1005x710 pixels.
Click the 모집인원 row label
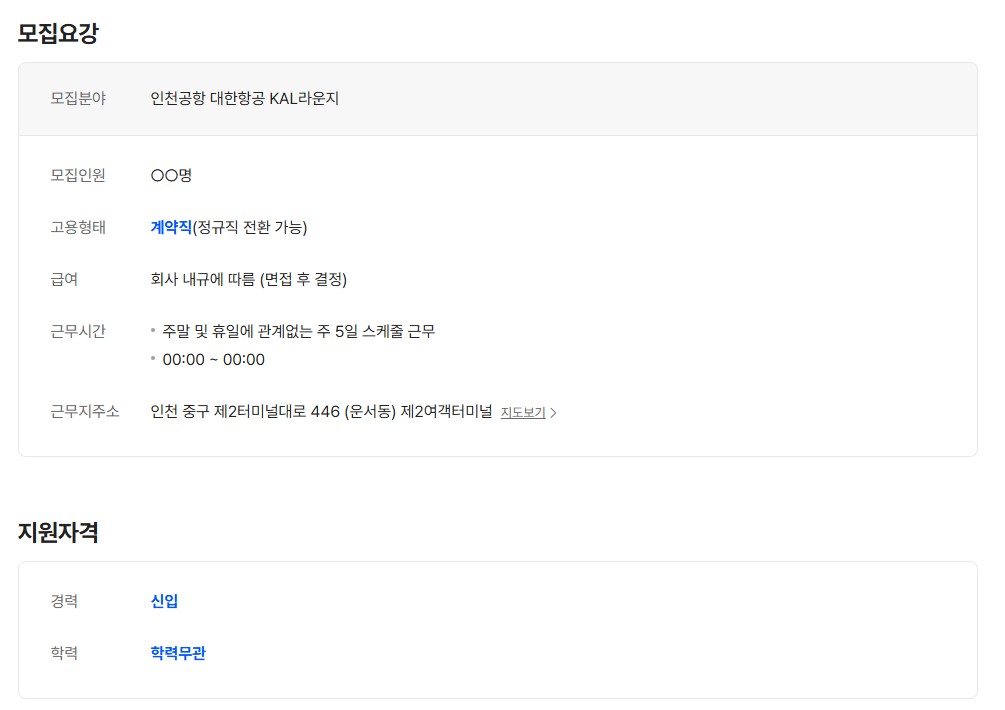pos(78,175)
